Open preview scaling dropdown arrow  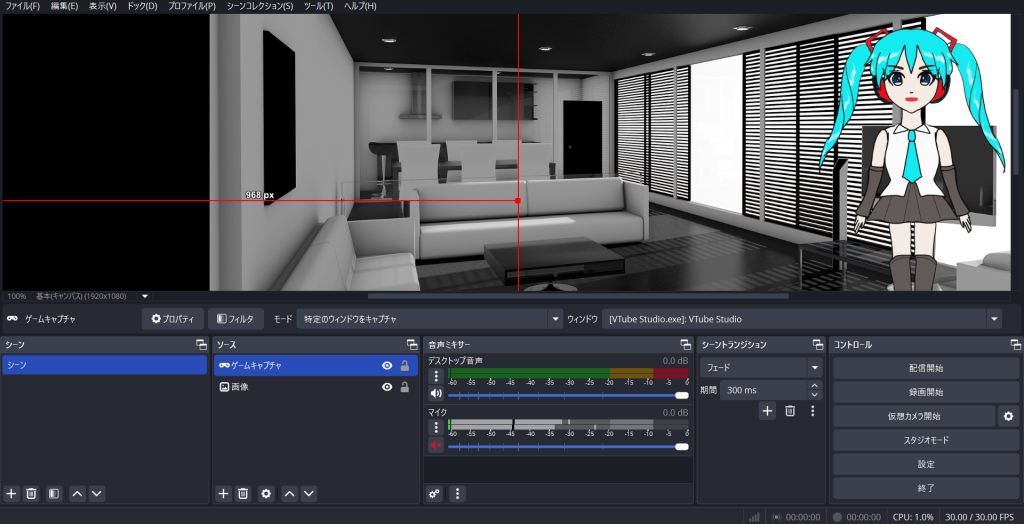point(145,296)
